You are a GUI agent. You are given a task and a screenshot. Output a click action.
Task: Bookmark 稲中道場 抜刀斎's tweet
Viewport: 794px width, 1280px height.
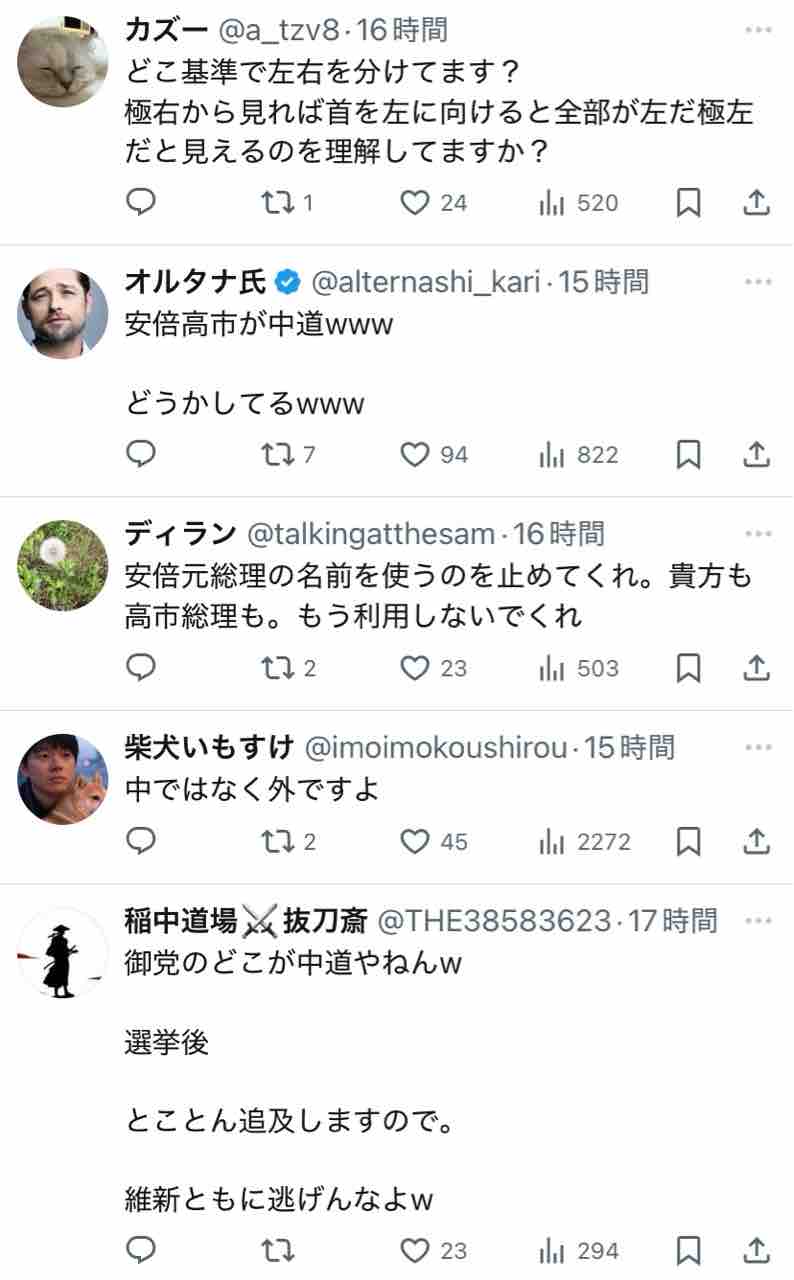tap(688, 1250)
